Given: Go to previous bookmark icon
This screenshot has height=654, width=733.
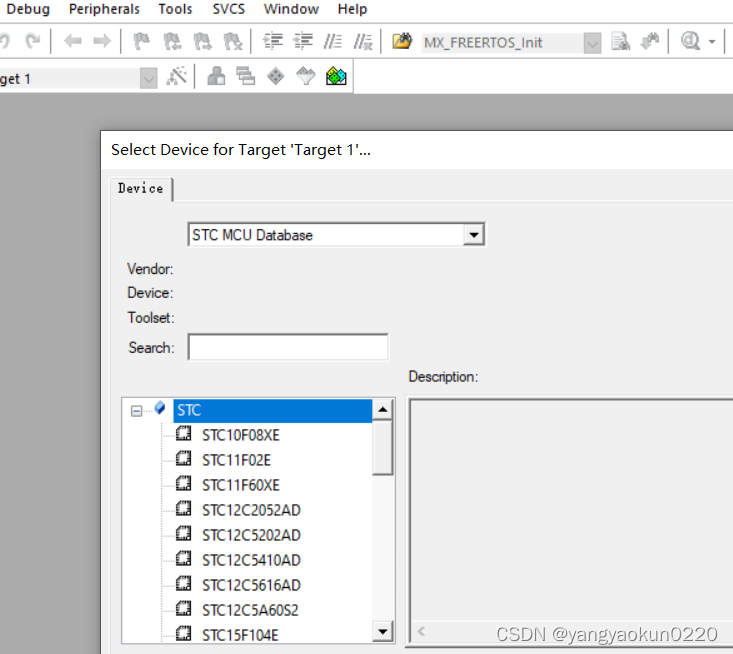Looking at the screenshot, I should [172, 41].
